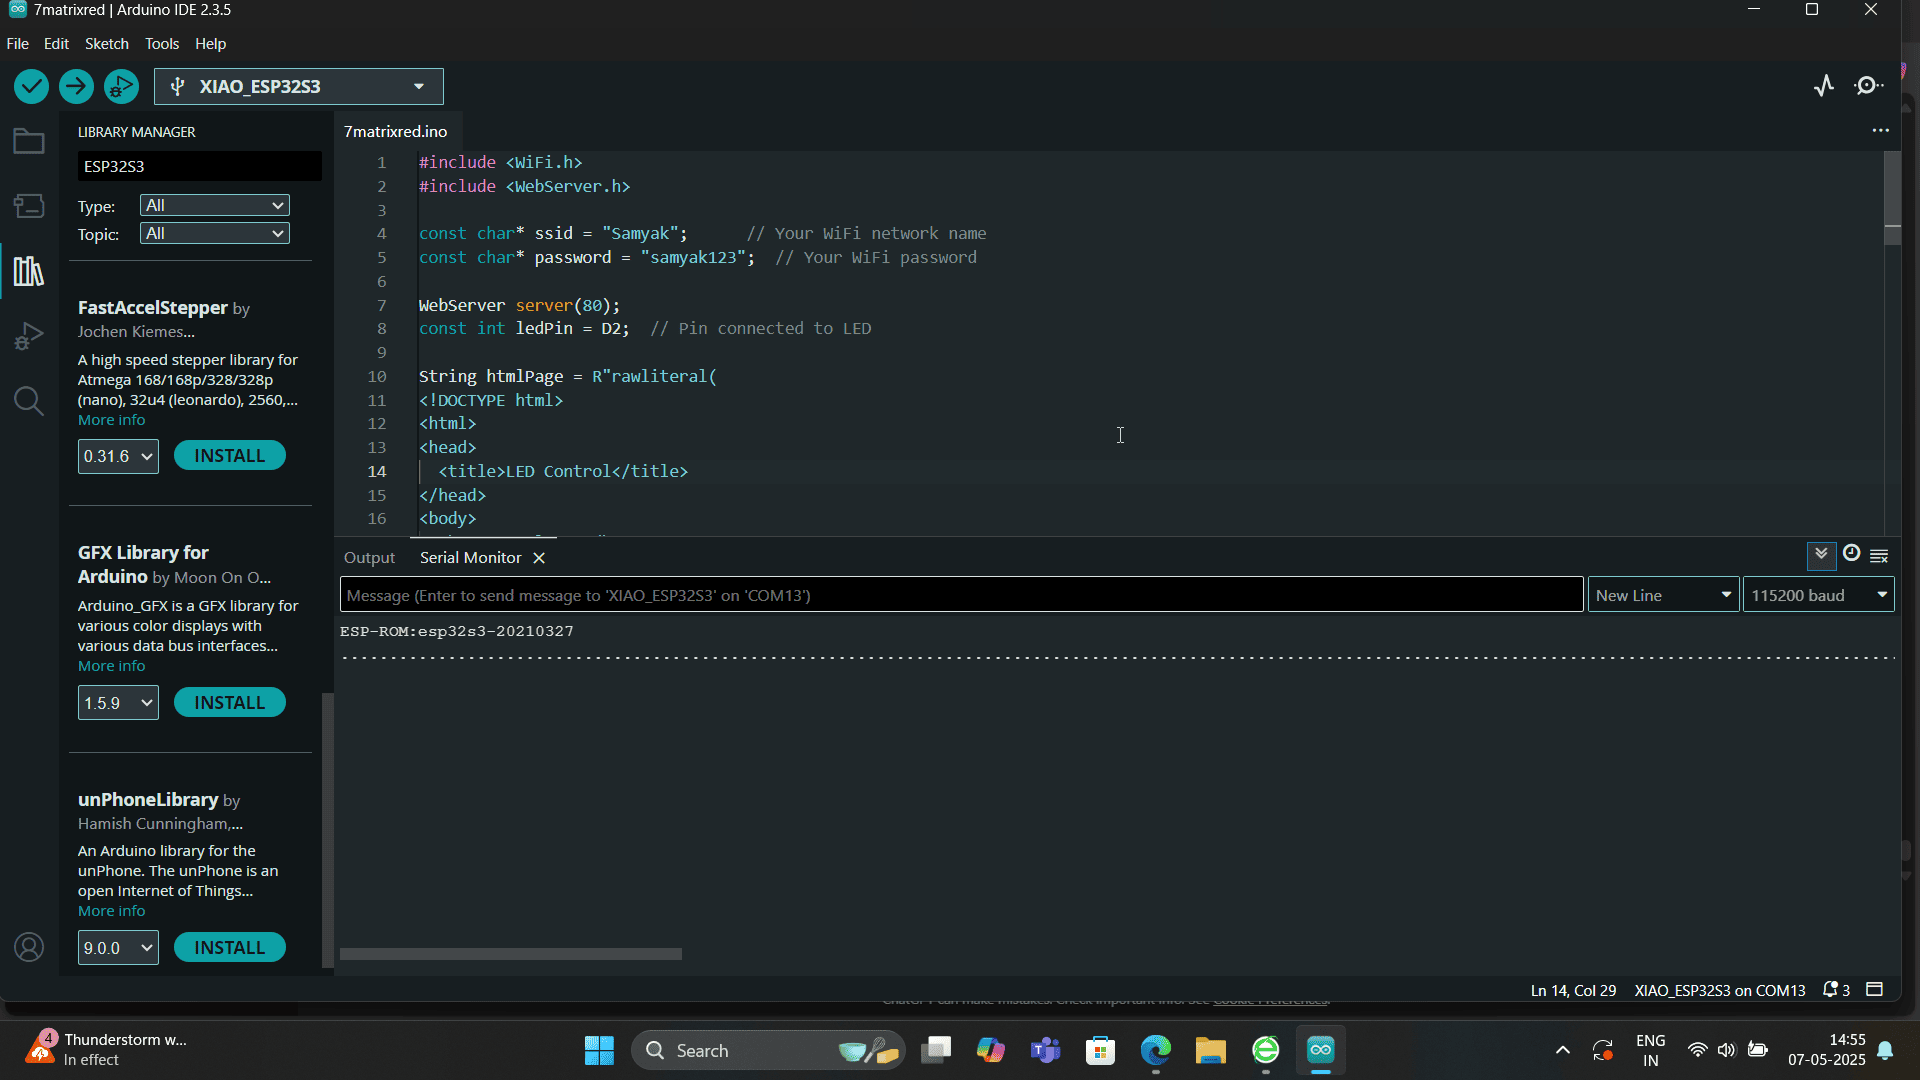1920x1080 pixels.
Task: Open the Sketchbook folder sidebar icon
Action: tap(29, 141)
